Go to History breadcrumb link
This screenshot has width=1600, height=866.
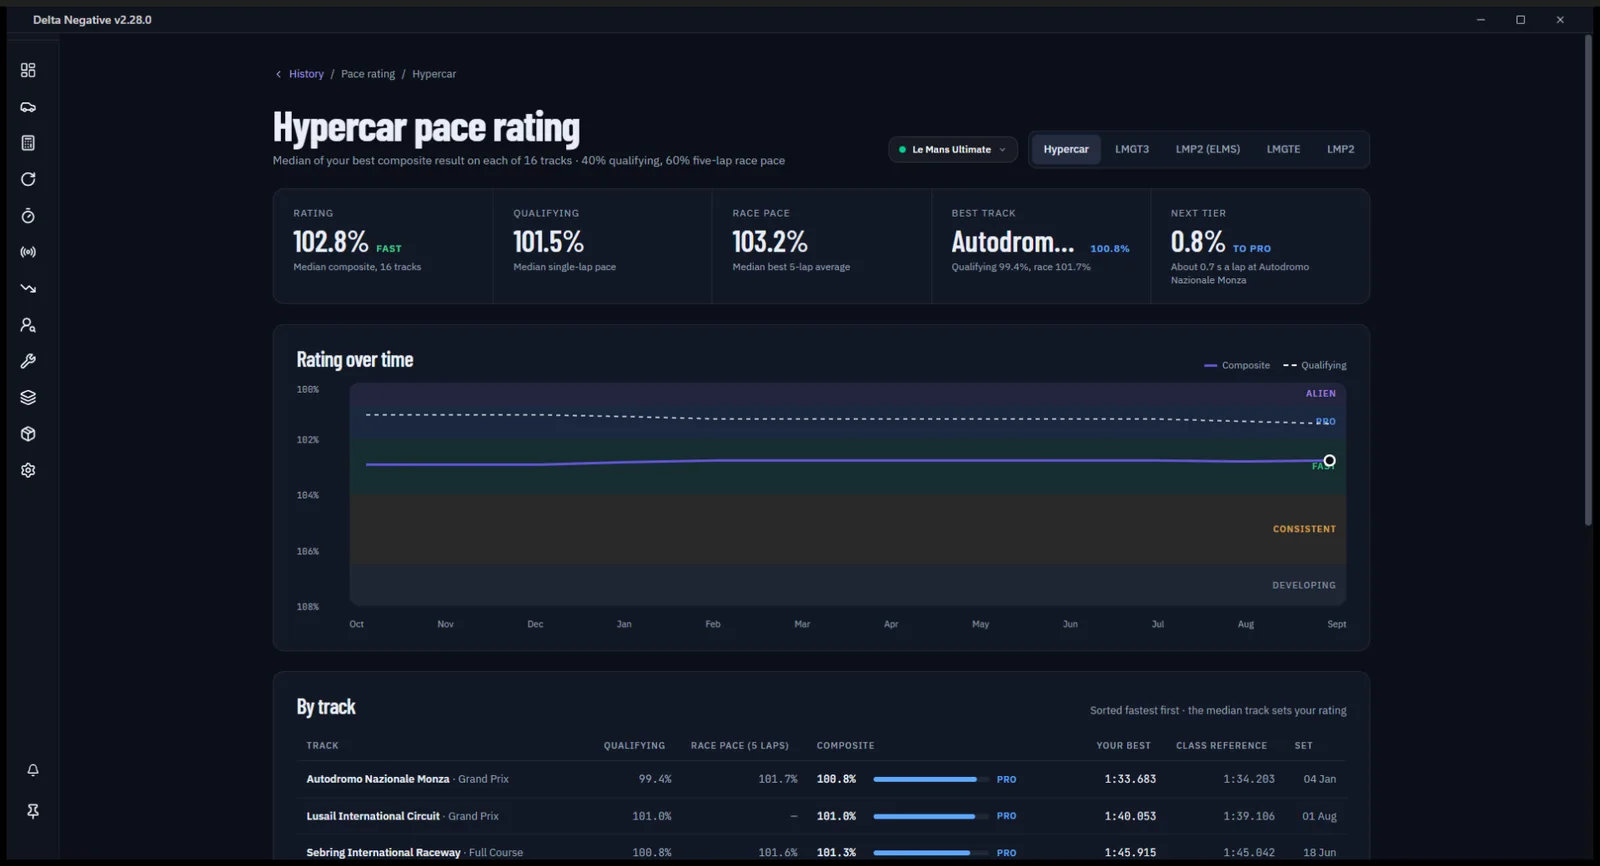coord(306,74)
